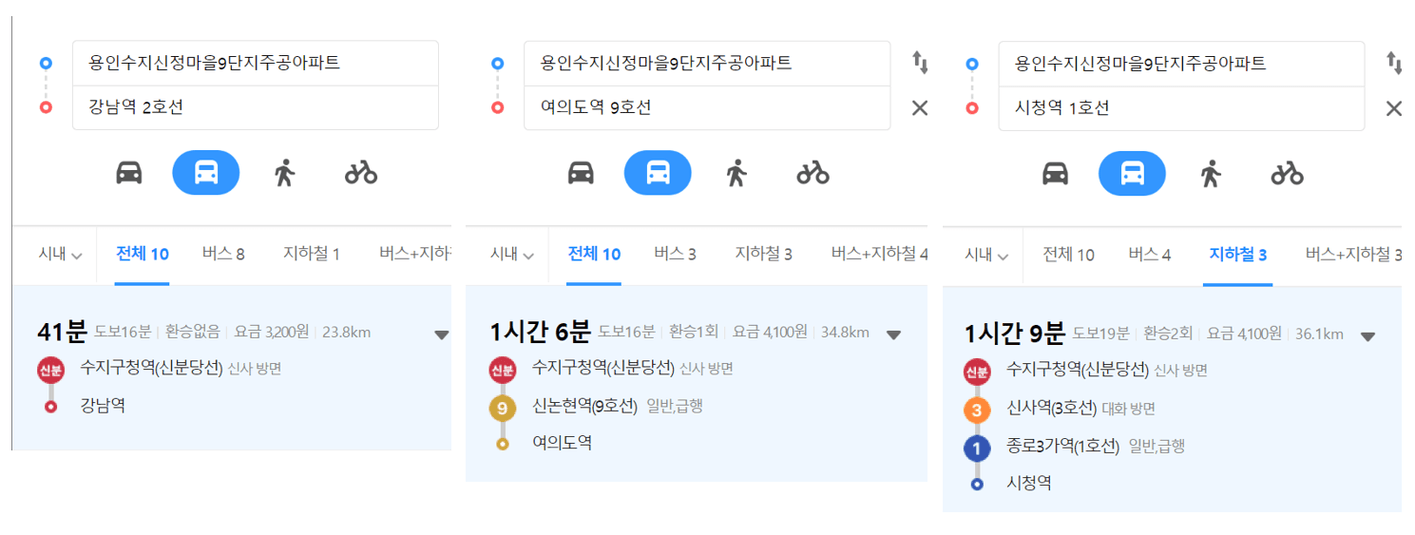Select bicycle mode in the 강남역 panel
This screenshot has width=1415, height=535.
coord(361,173)
